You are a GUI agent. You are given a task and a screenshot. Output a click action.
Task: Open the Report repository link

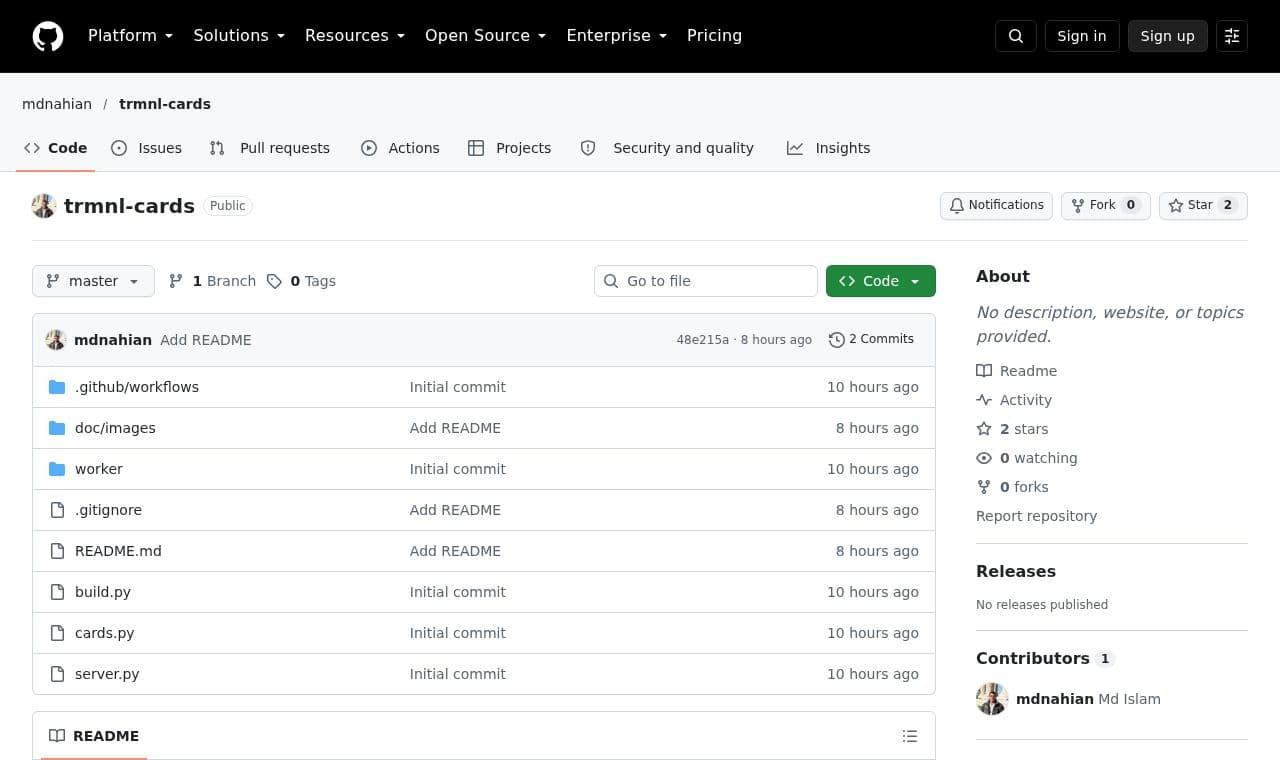tap(1036, 516)
